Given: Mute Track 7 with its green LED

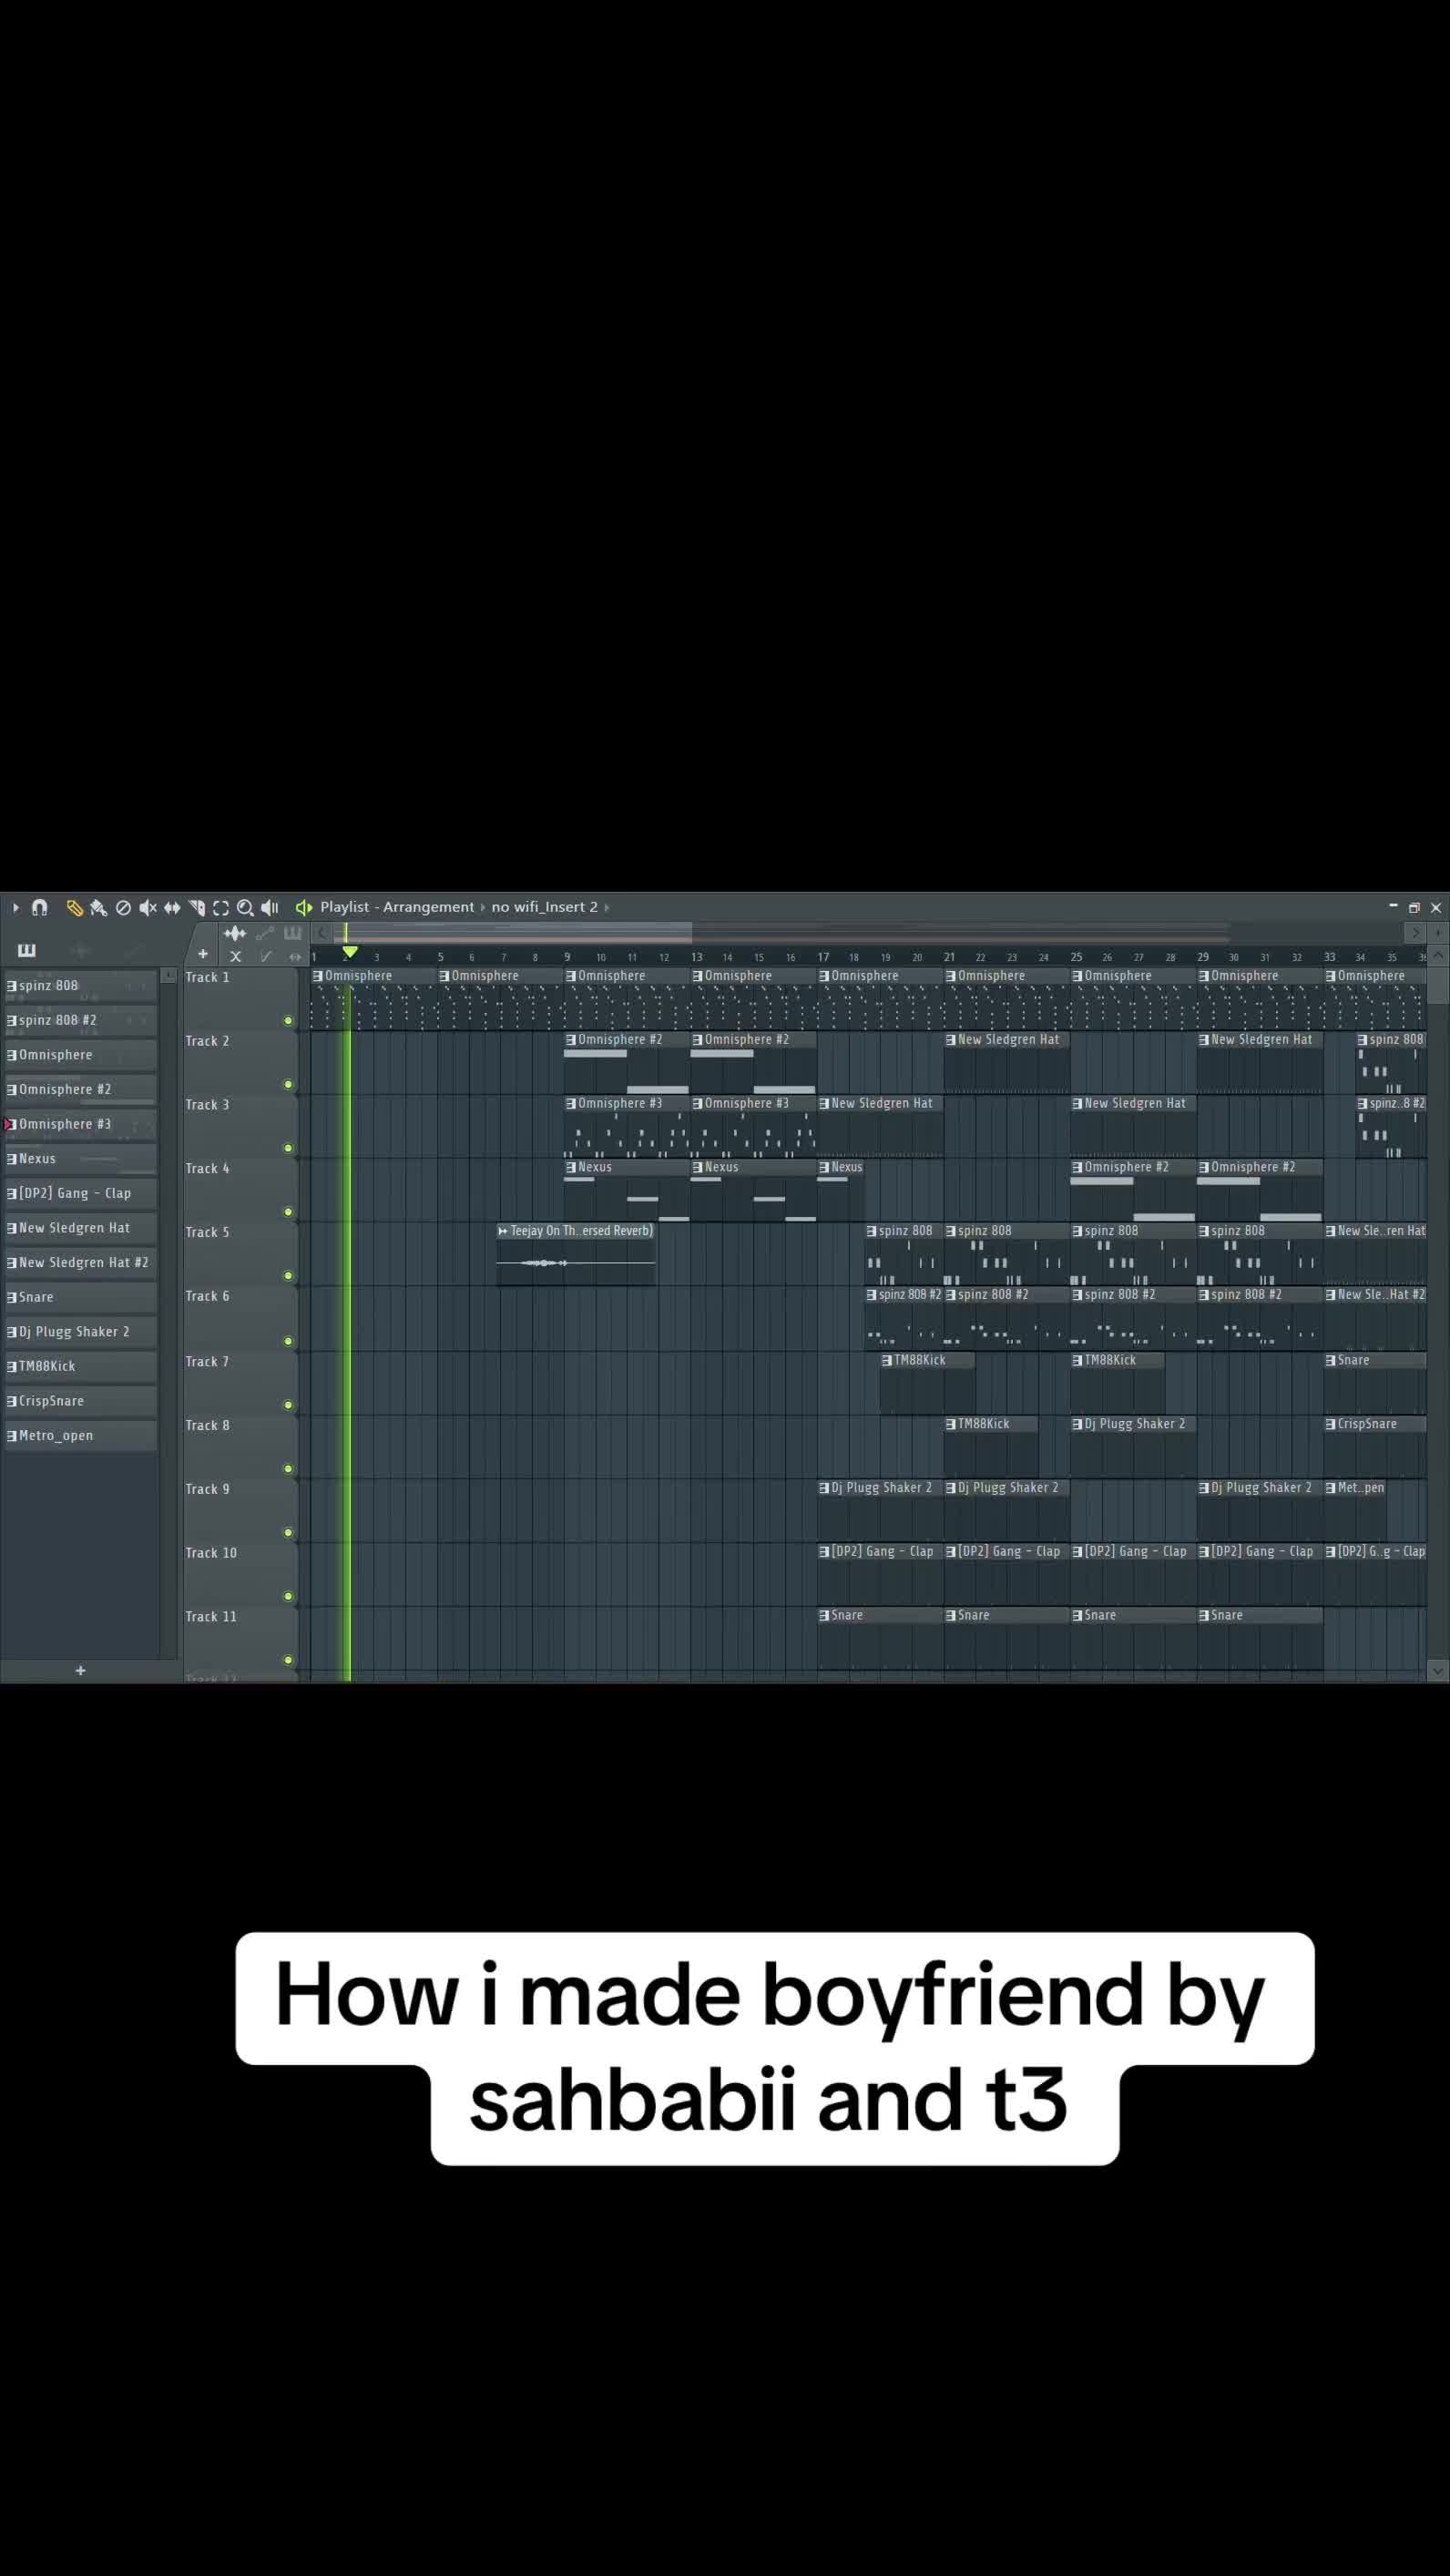Looking at the screenshot, I should click(x=288, y=1405).
